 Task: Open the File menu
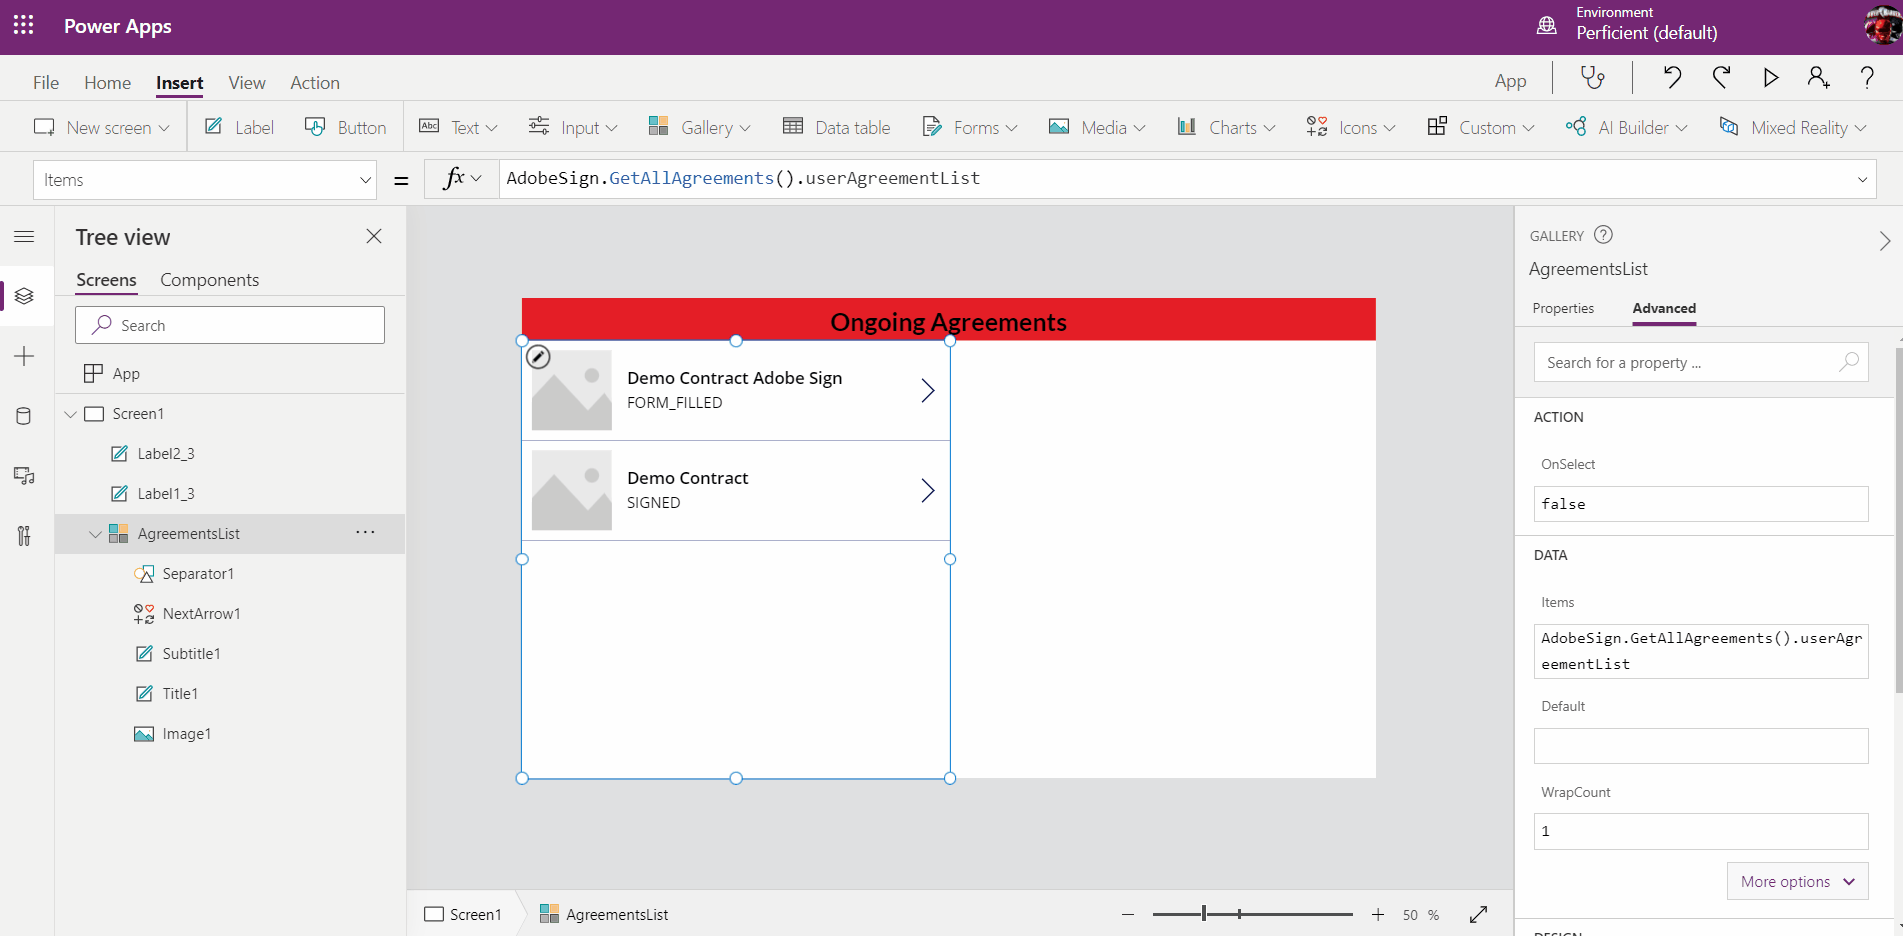(x=46, y=83)
